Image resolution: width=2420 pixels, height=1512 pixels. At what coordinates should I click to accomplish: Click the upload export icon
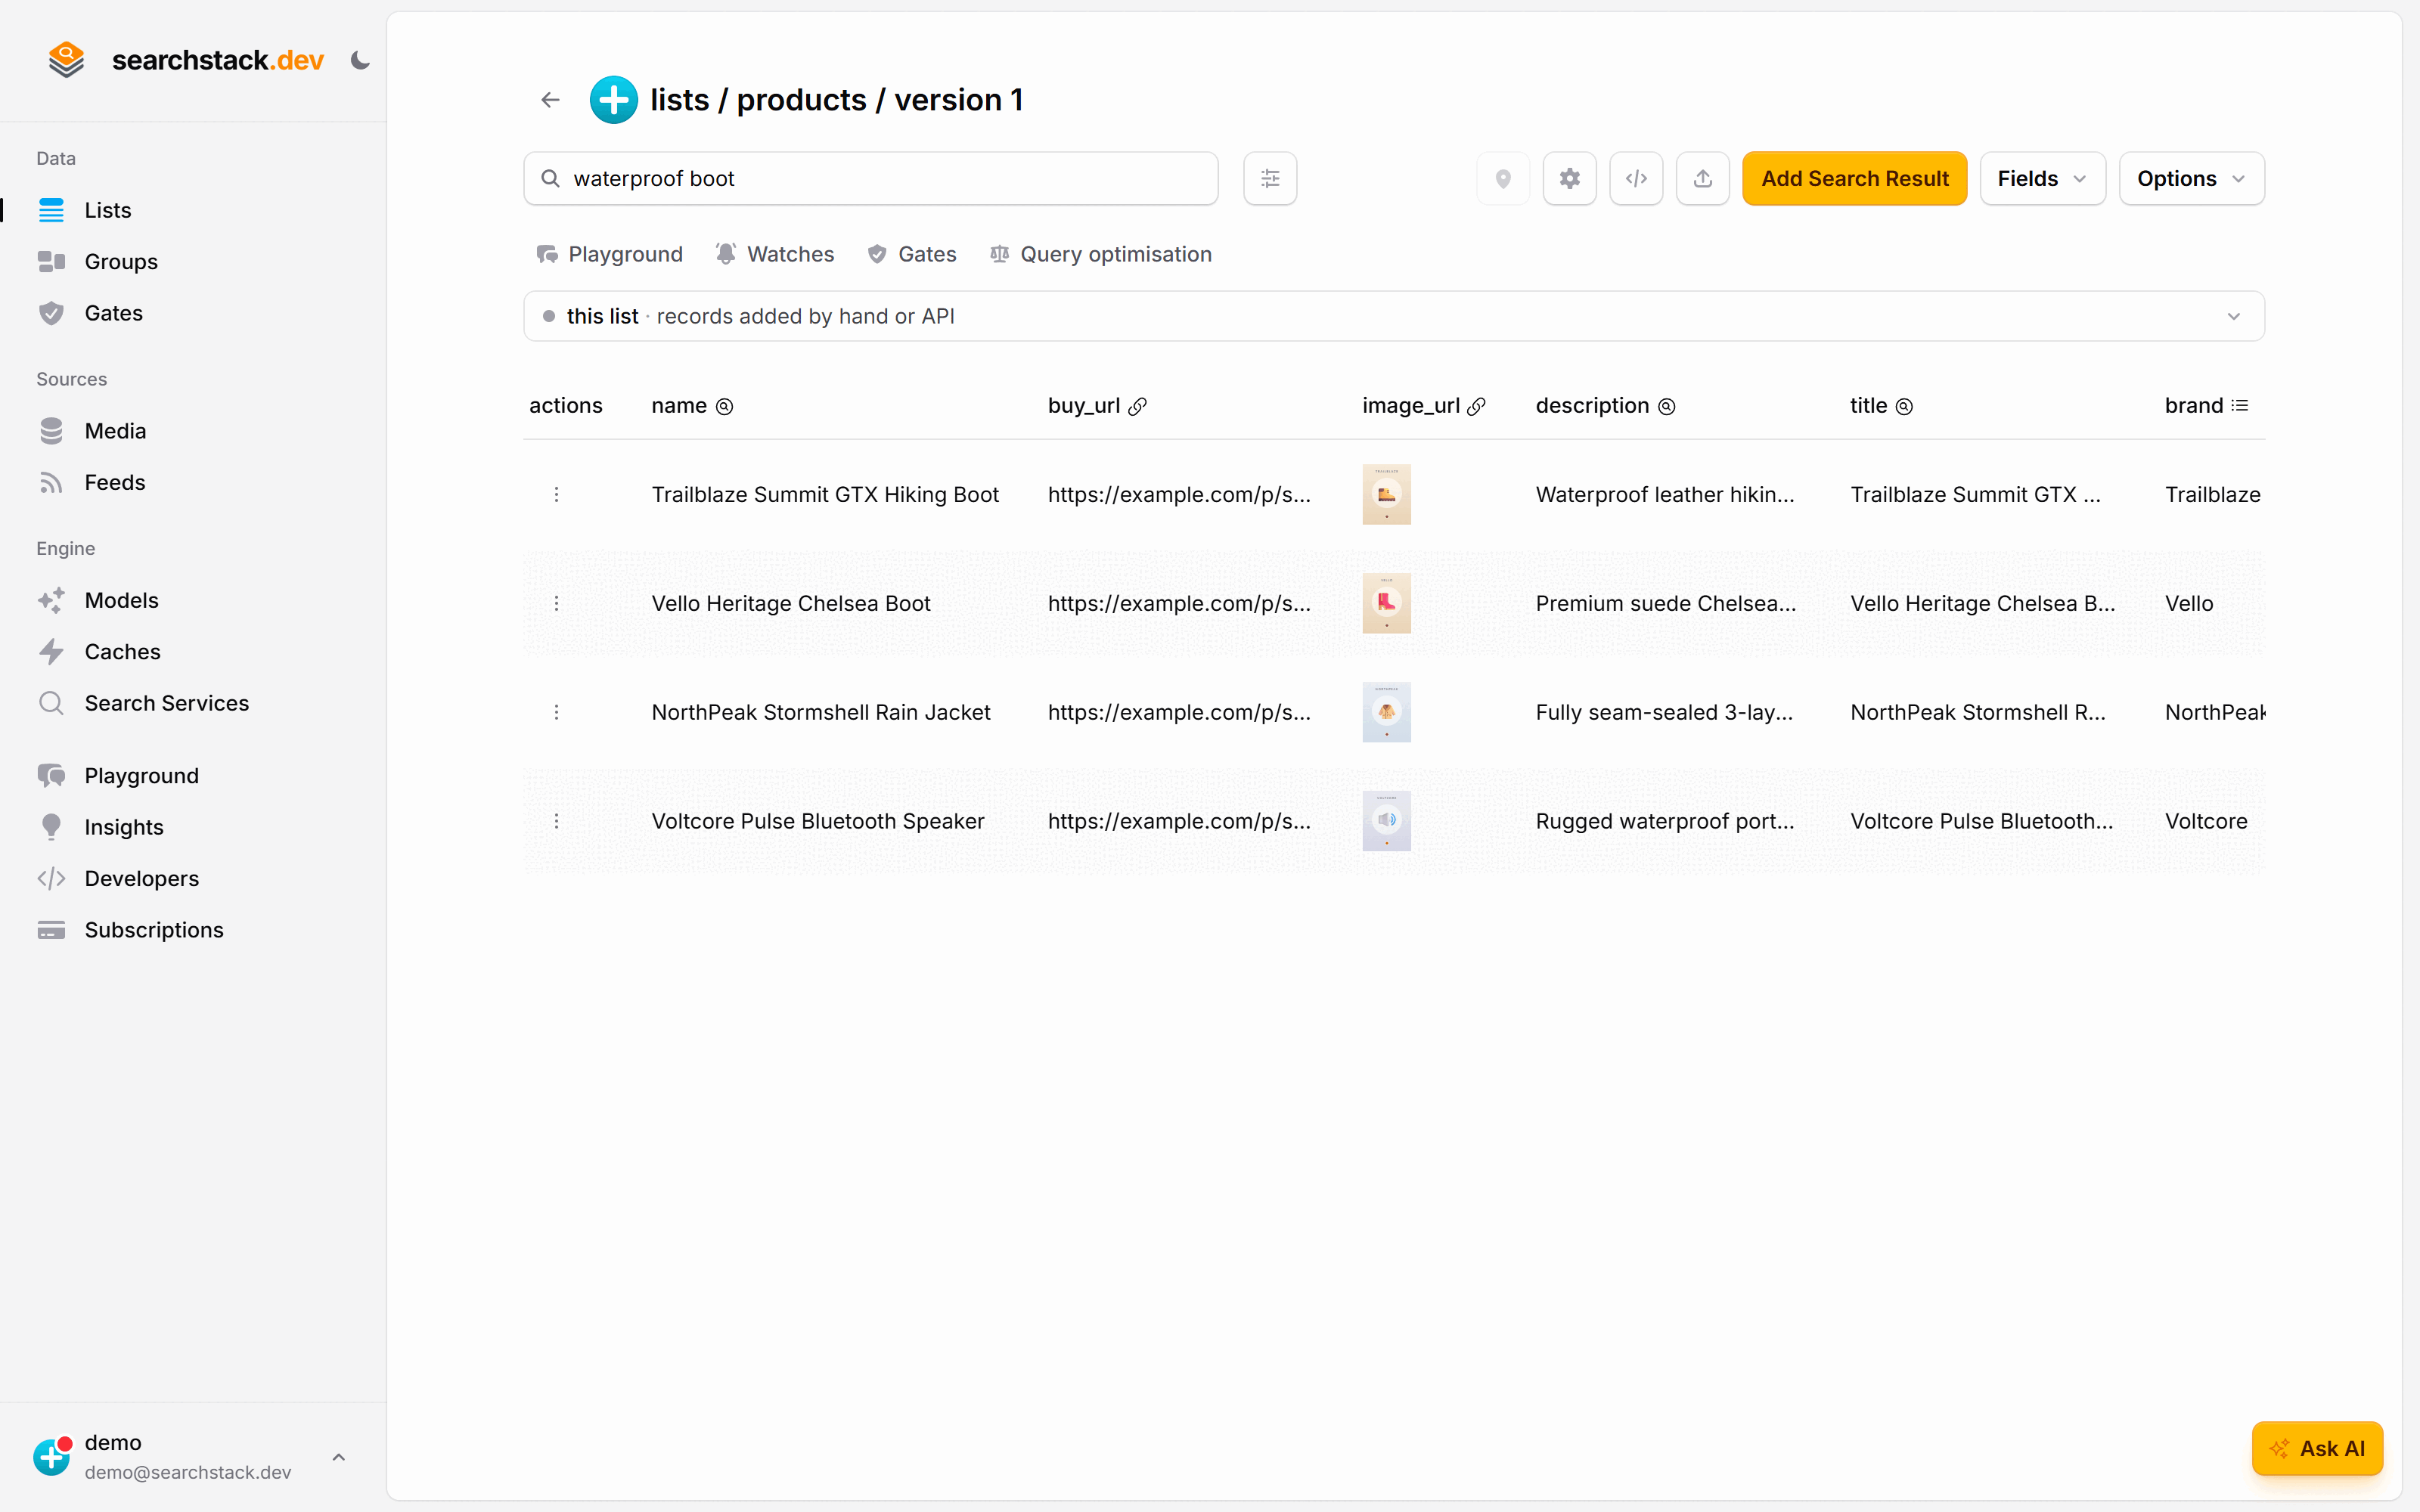[1703, 179]
